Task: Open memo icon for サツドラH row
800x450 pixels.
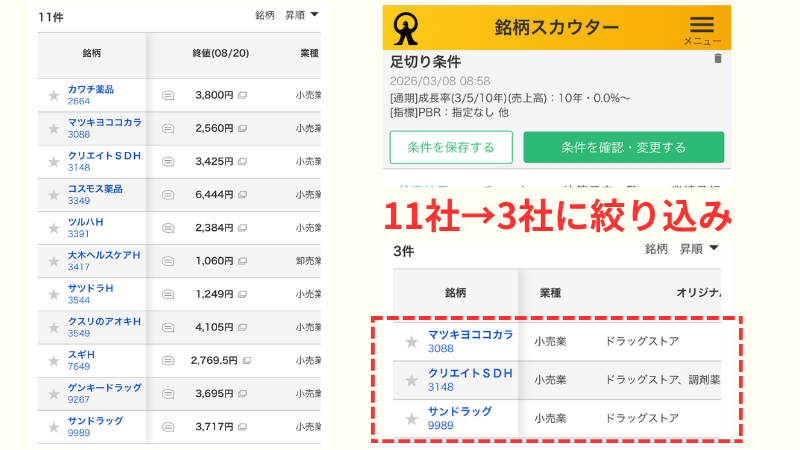Action: [168, 294]
